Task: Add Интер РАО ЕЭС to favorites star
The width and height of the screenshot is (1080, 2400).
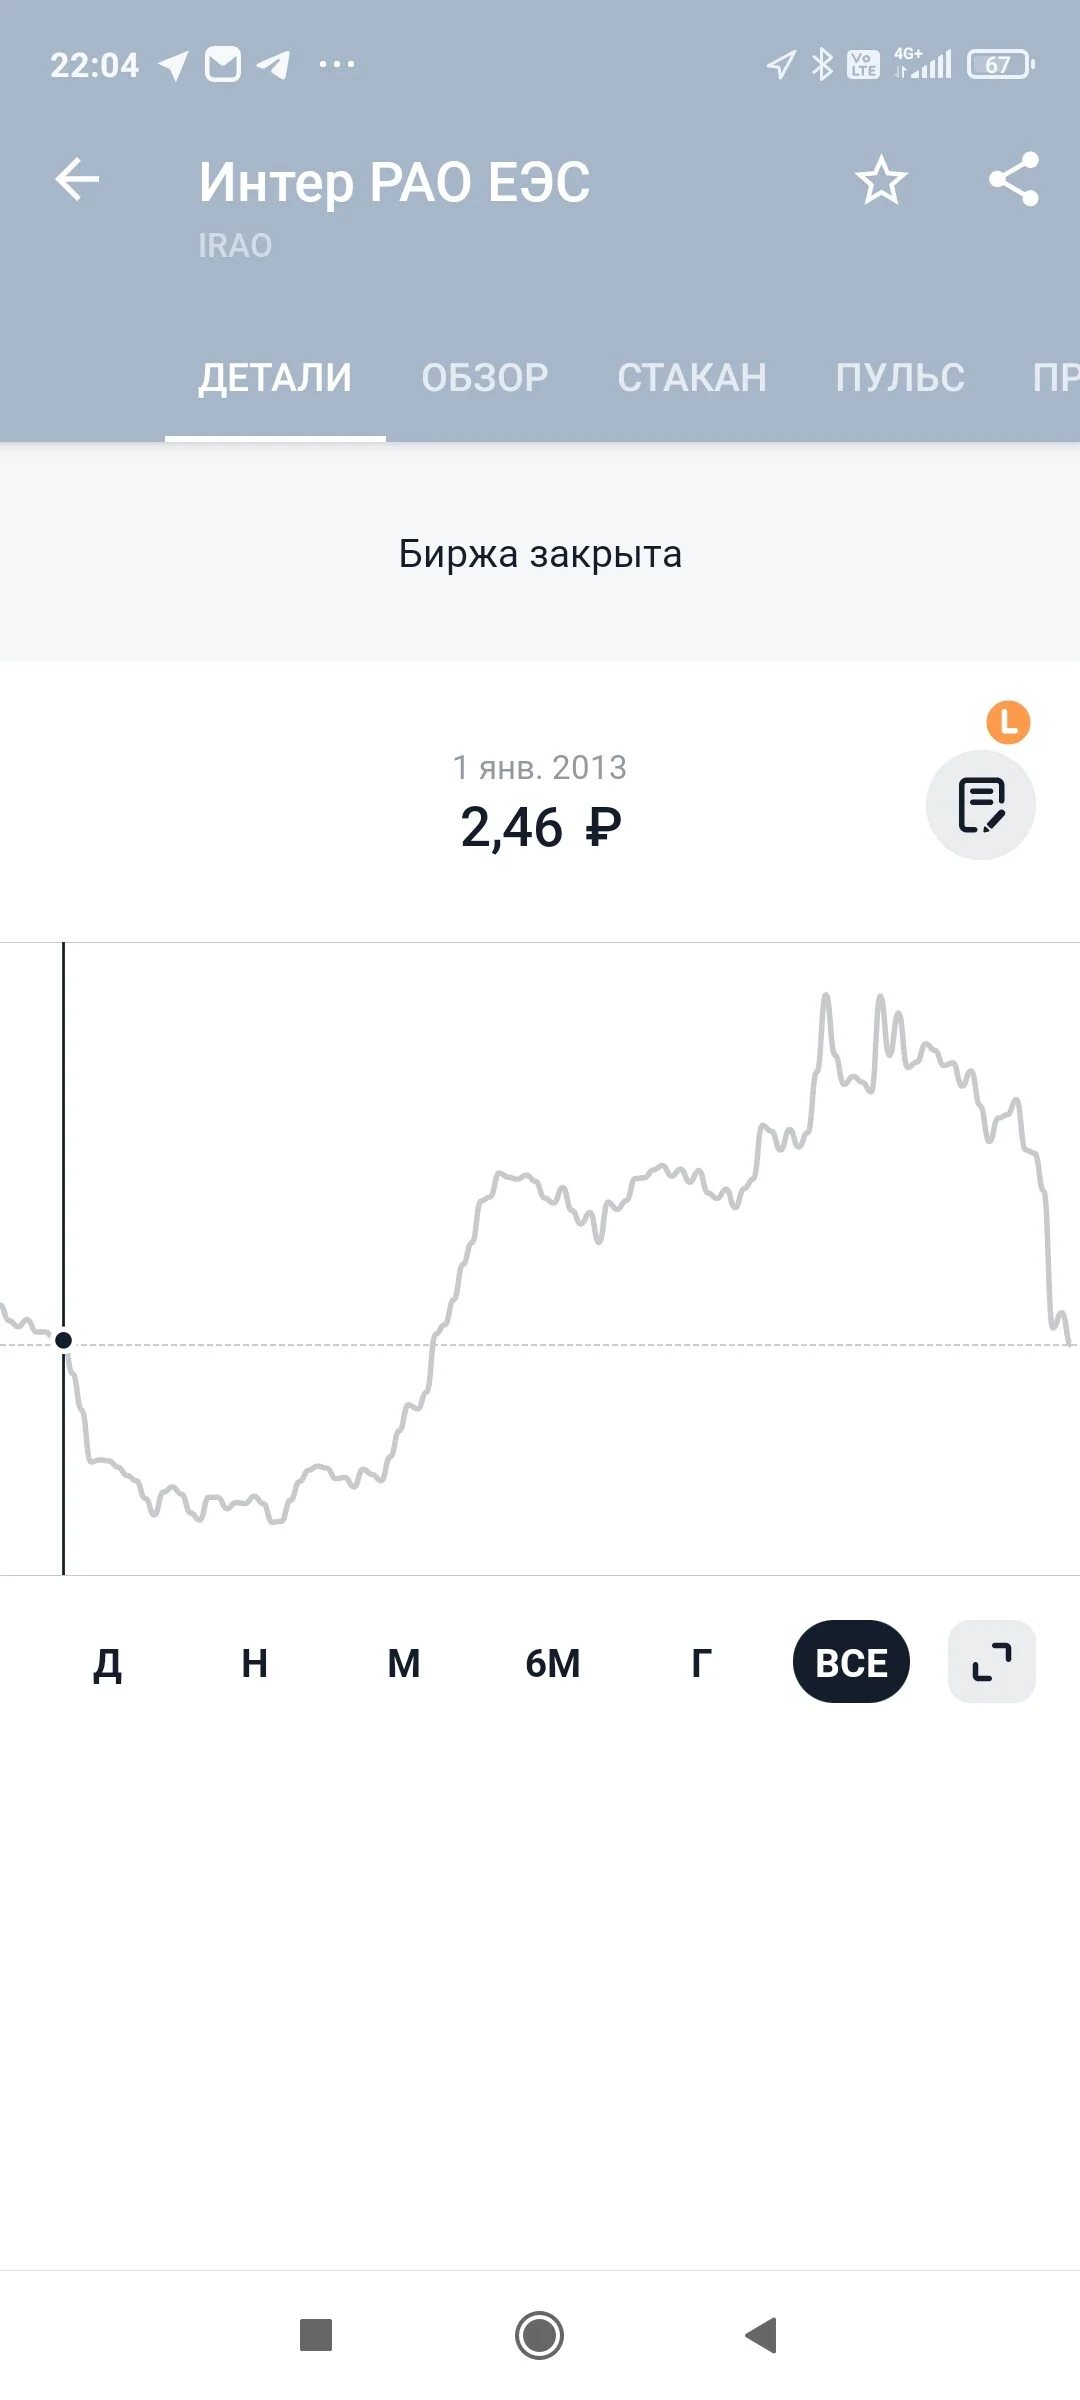Action: coord(881,180)
